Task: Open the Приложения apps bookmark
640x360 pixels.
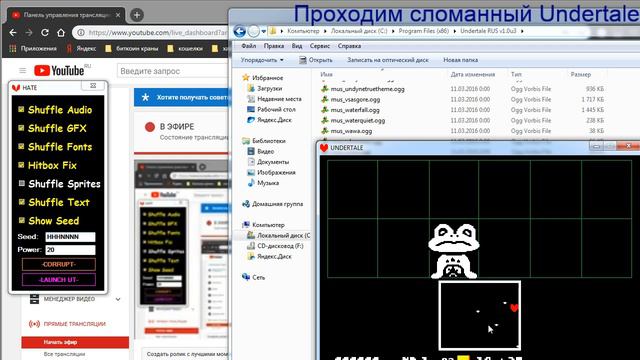Action: click(33, 49)
